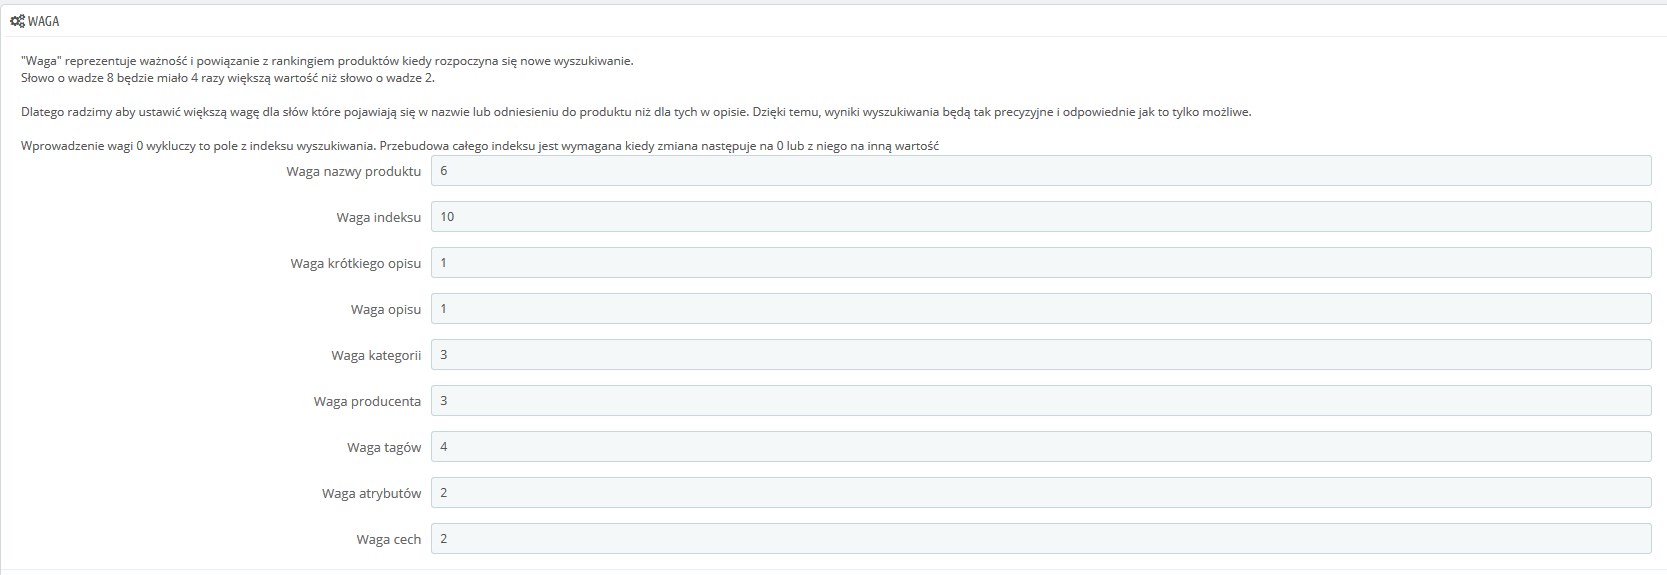This screenshot has height=575, width=1667.
Task: Select the Waga atrybutów input field
Action: 1041,493
